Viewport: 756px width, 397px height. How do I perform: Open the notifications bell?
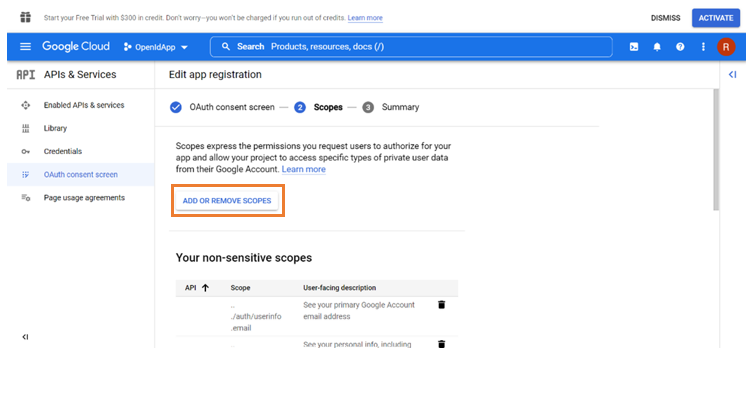657,47
